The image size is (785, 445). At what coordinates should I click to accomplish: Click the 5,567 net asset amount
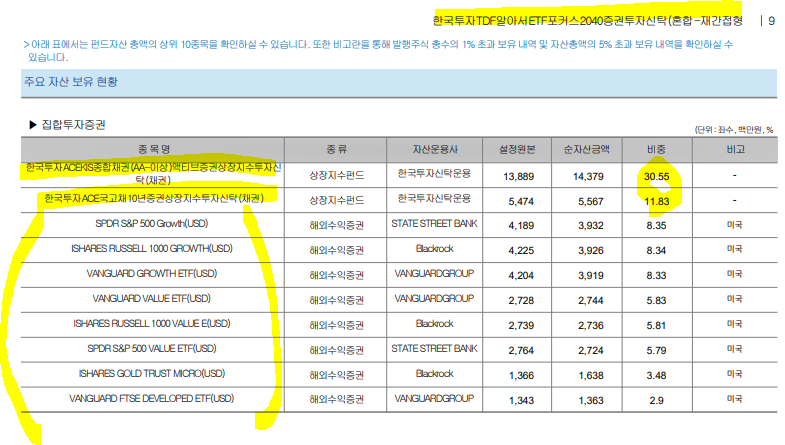[x=591, y=201]
